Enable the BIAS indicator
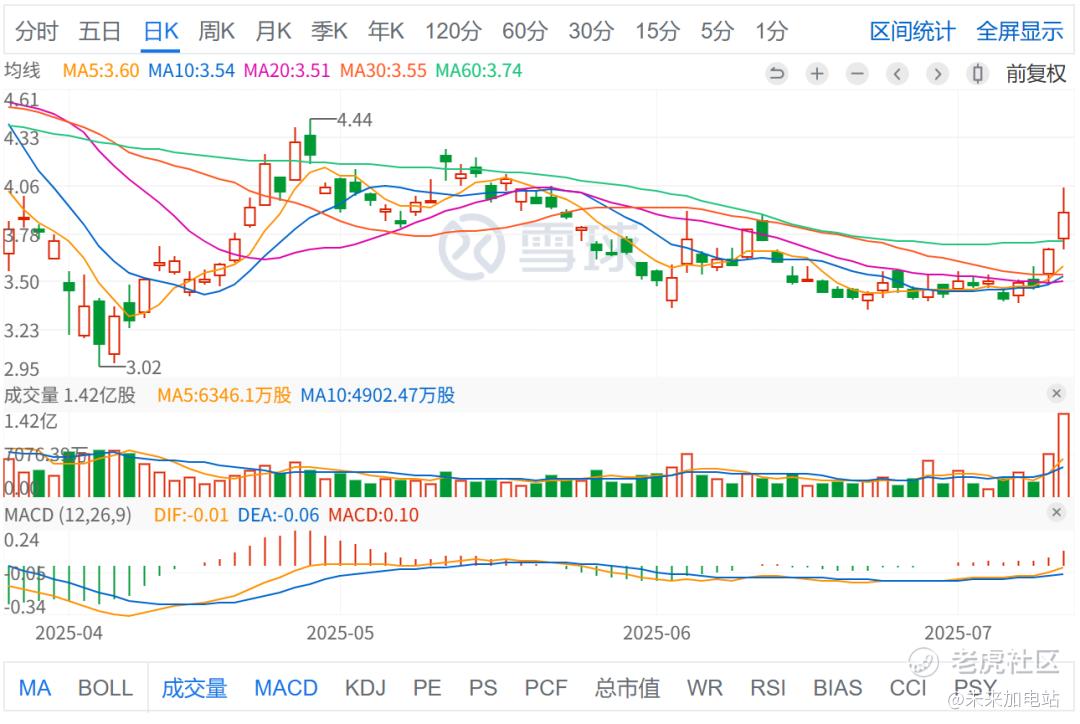 (x=838, y=687)
